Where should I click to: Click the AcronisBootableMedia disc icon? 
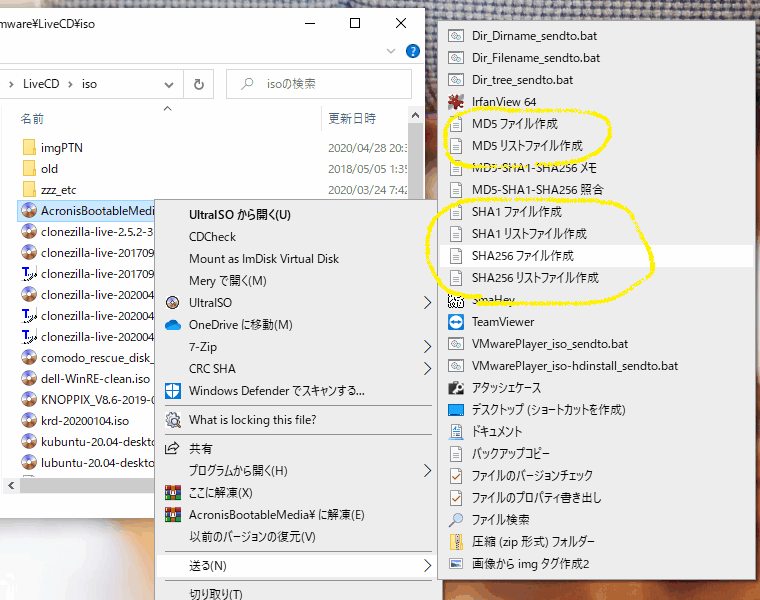(x=29, y=211)
